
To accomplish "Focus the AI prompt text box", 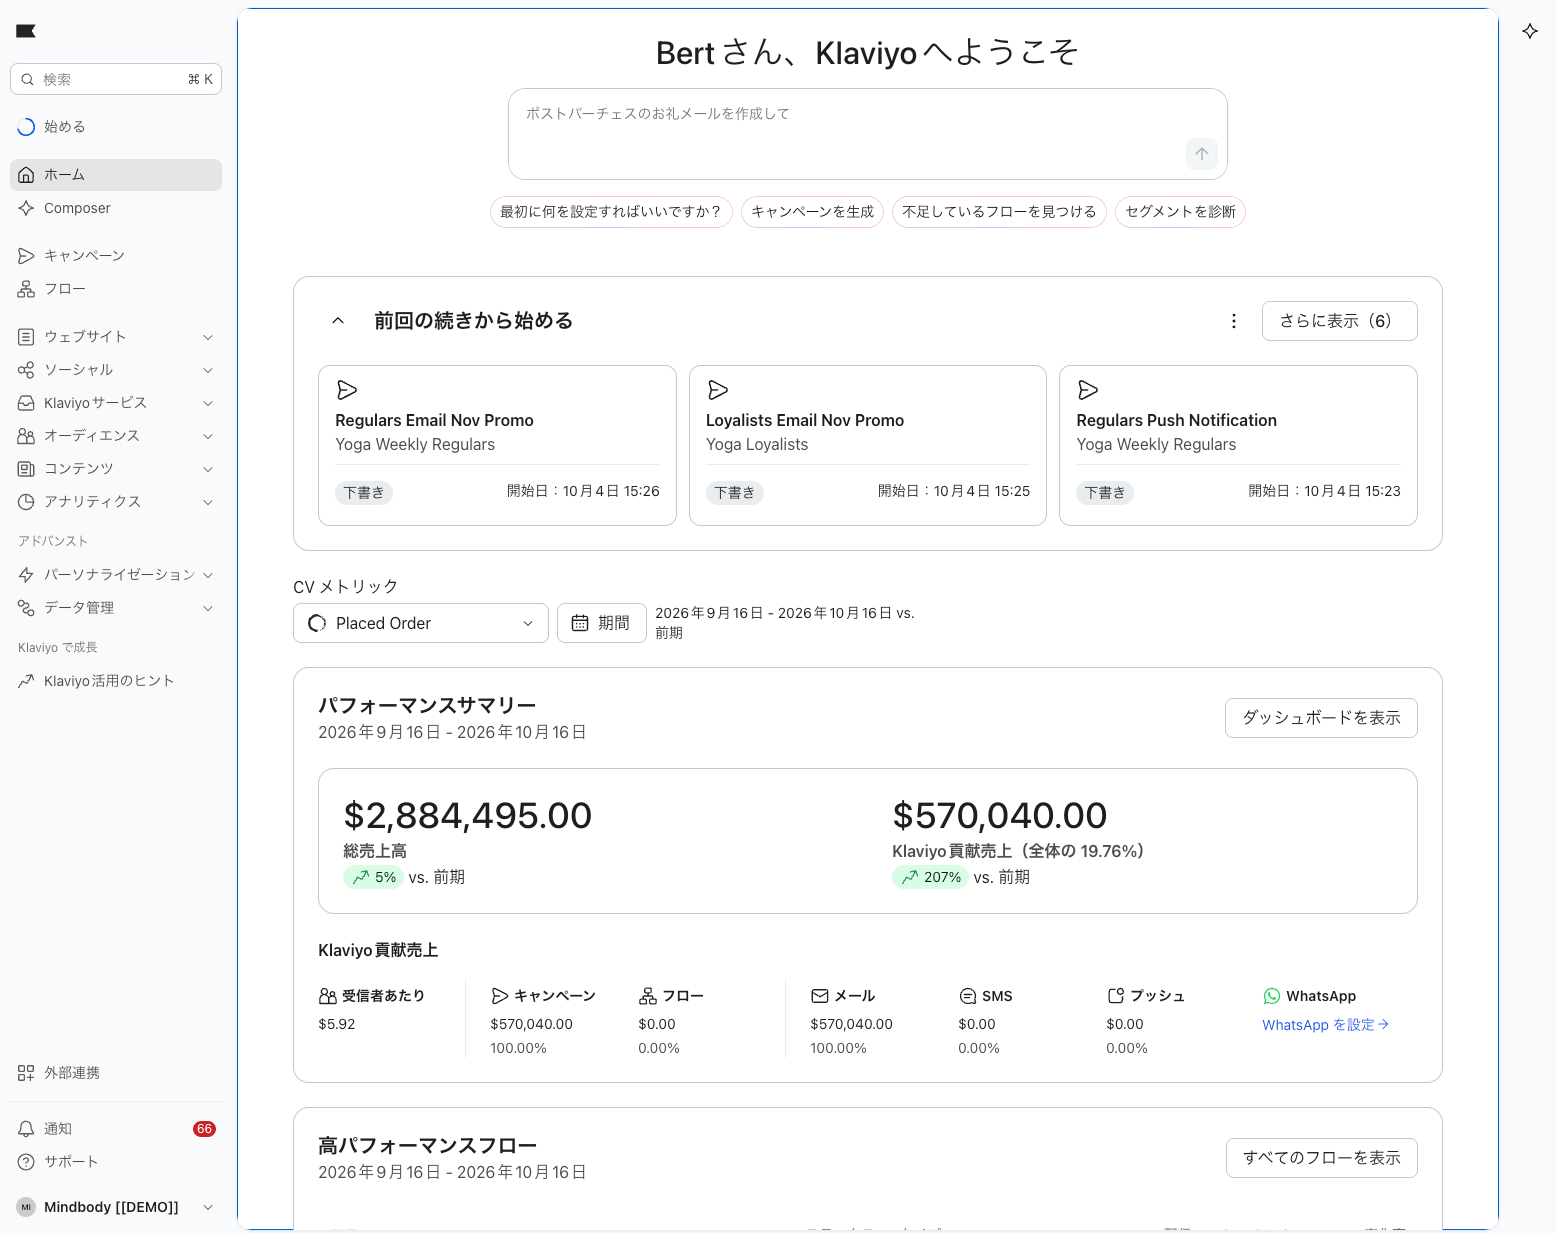I will (868, 134).
